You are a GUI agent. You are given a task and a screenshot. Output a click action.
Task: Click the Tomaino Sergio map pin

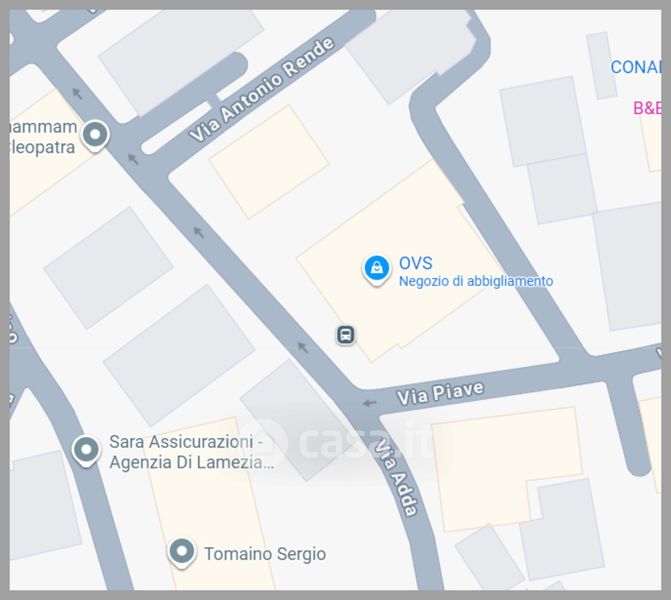pos(181,552)
